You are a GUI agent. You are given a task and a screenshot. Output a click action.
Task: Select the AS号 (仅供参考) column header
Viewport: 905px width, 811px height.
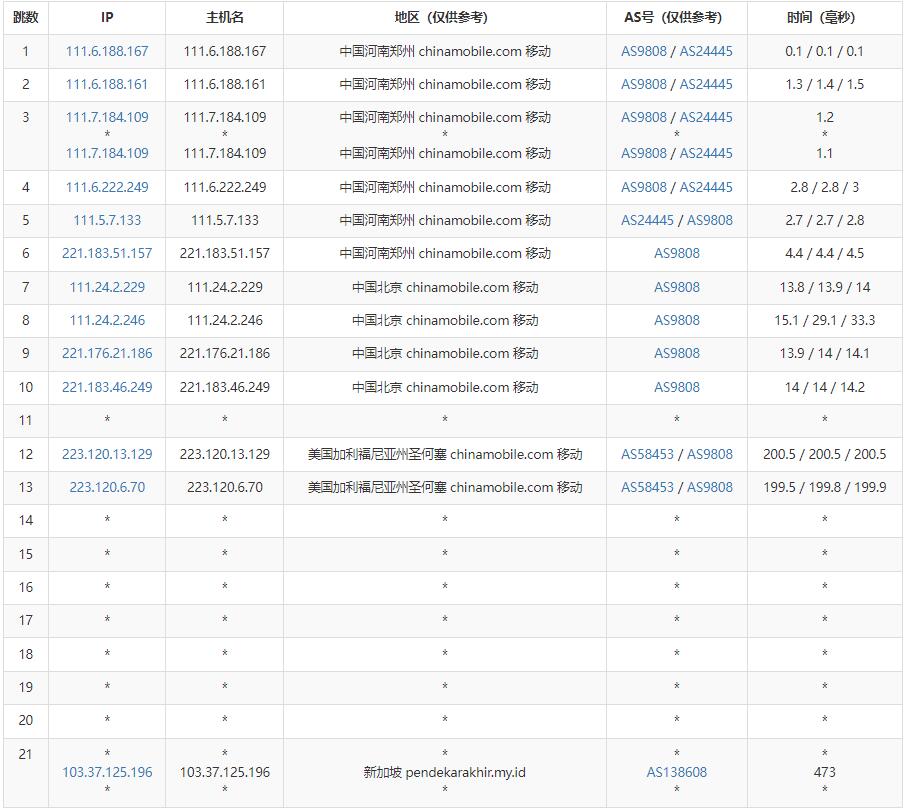pyautogui.click(x=676, y=17)
